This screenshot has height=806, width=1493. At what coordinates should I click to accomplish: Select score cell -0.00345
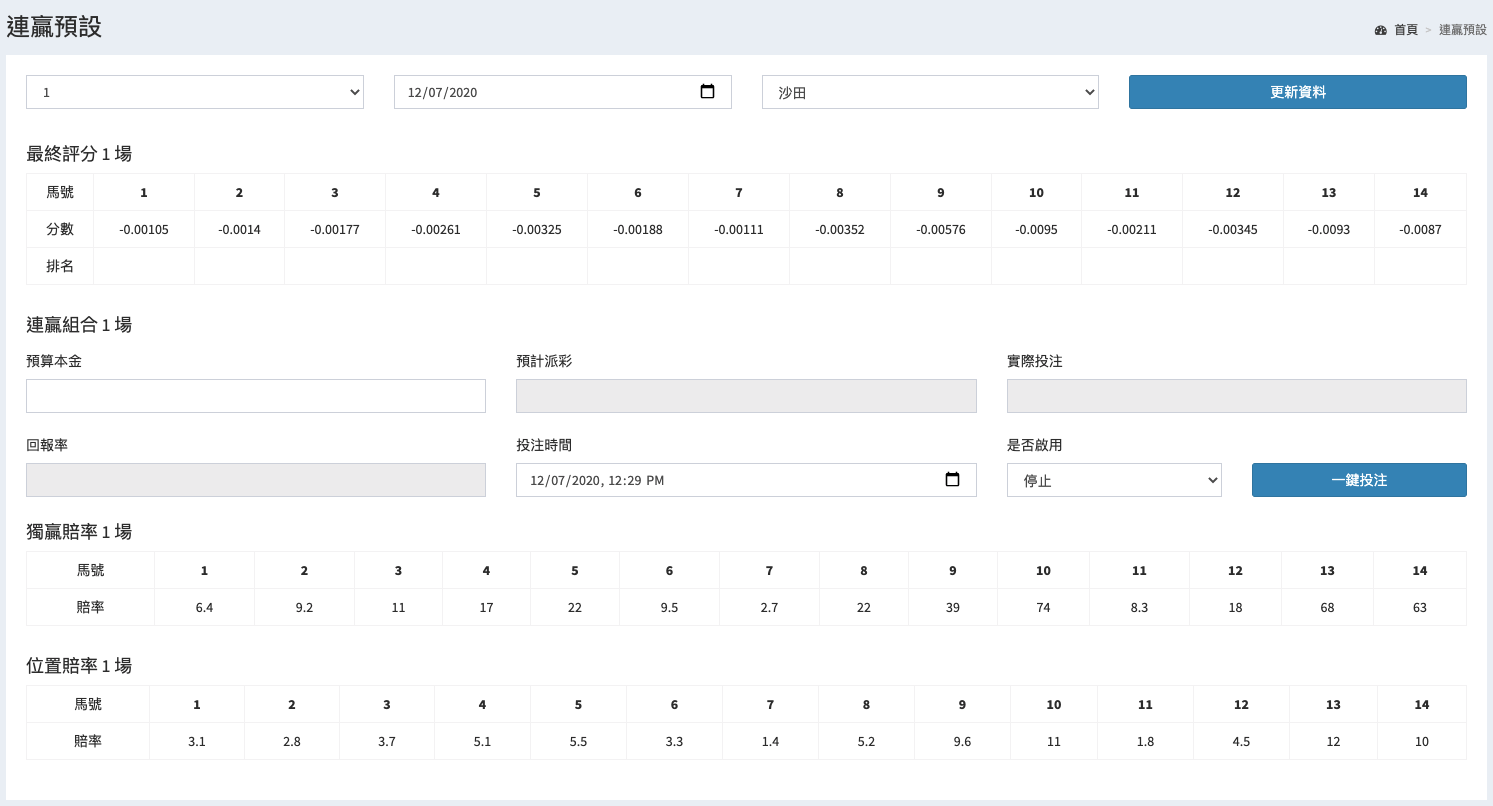(x=1233, y=229)
